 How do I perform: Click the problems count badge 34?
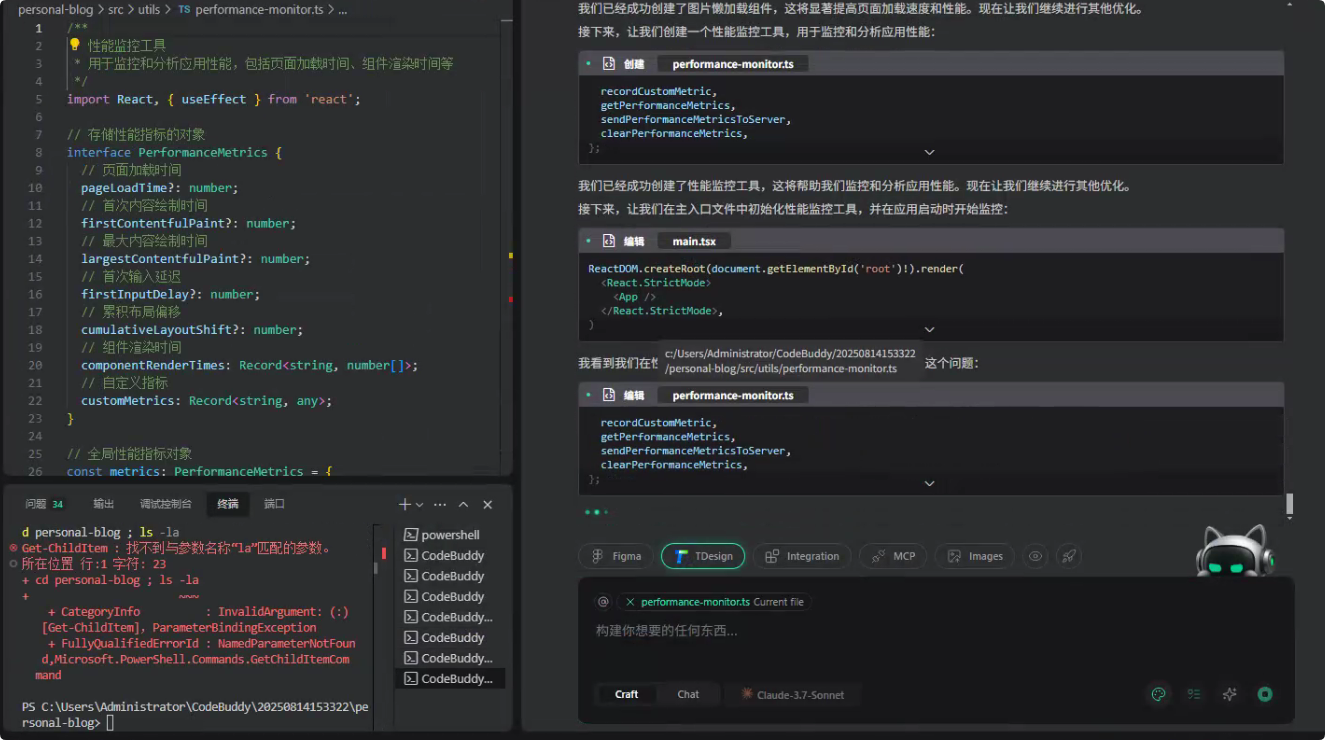click(x=58, y=504)
